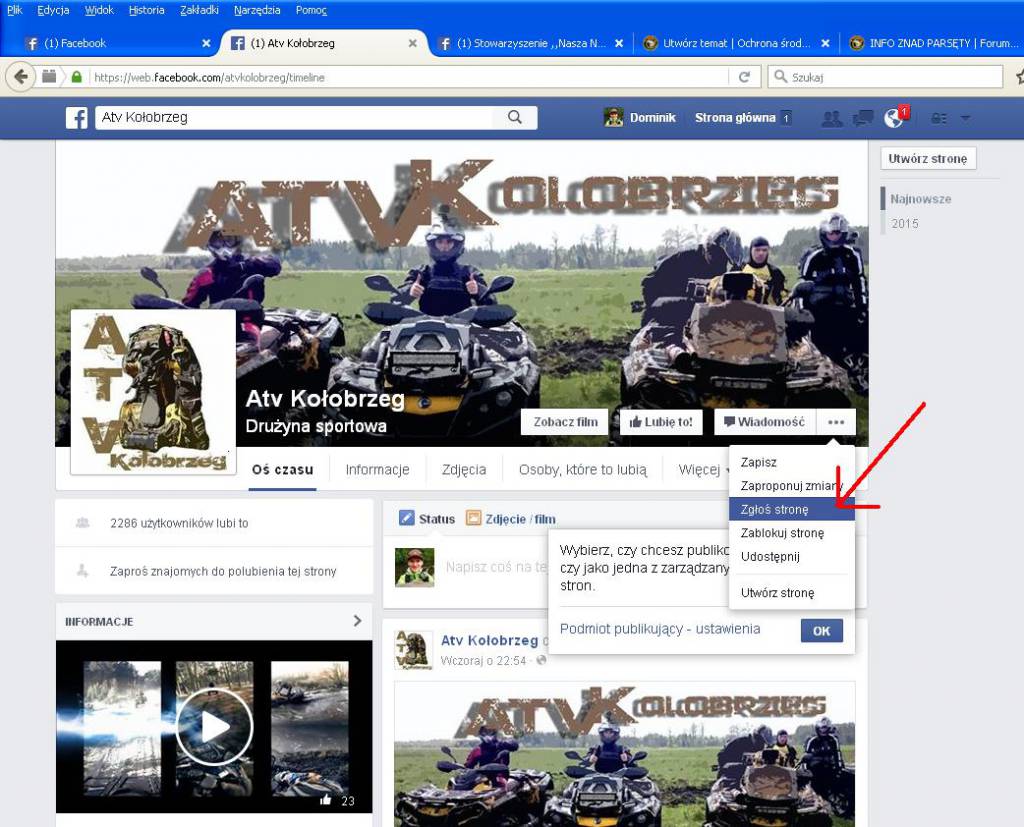Open the Informacje page tab
Image resolution: width=1024 pixels, height=827 pixels.
pos(377,470)
